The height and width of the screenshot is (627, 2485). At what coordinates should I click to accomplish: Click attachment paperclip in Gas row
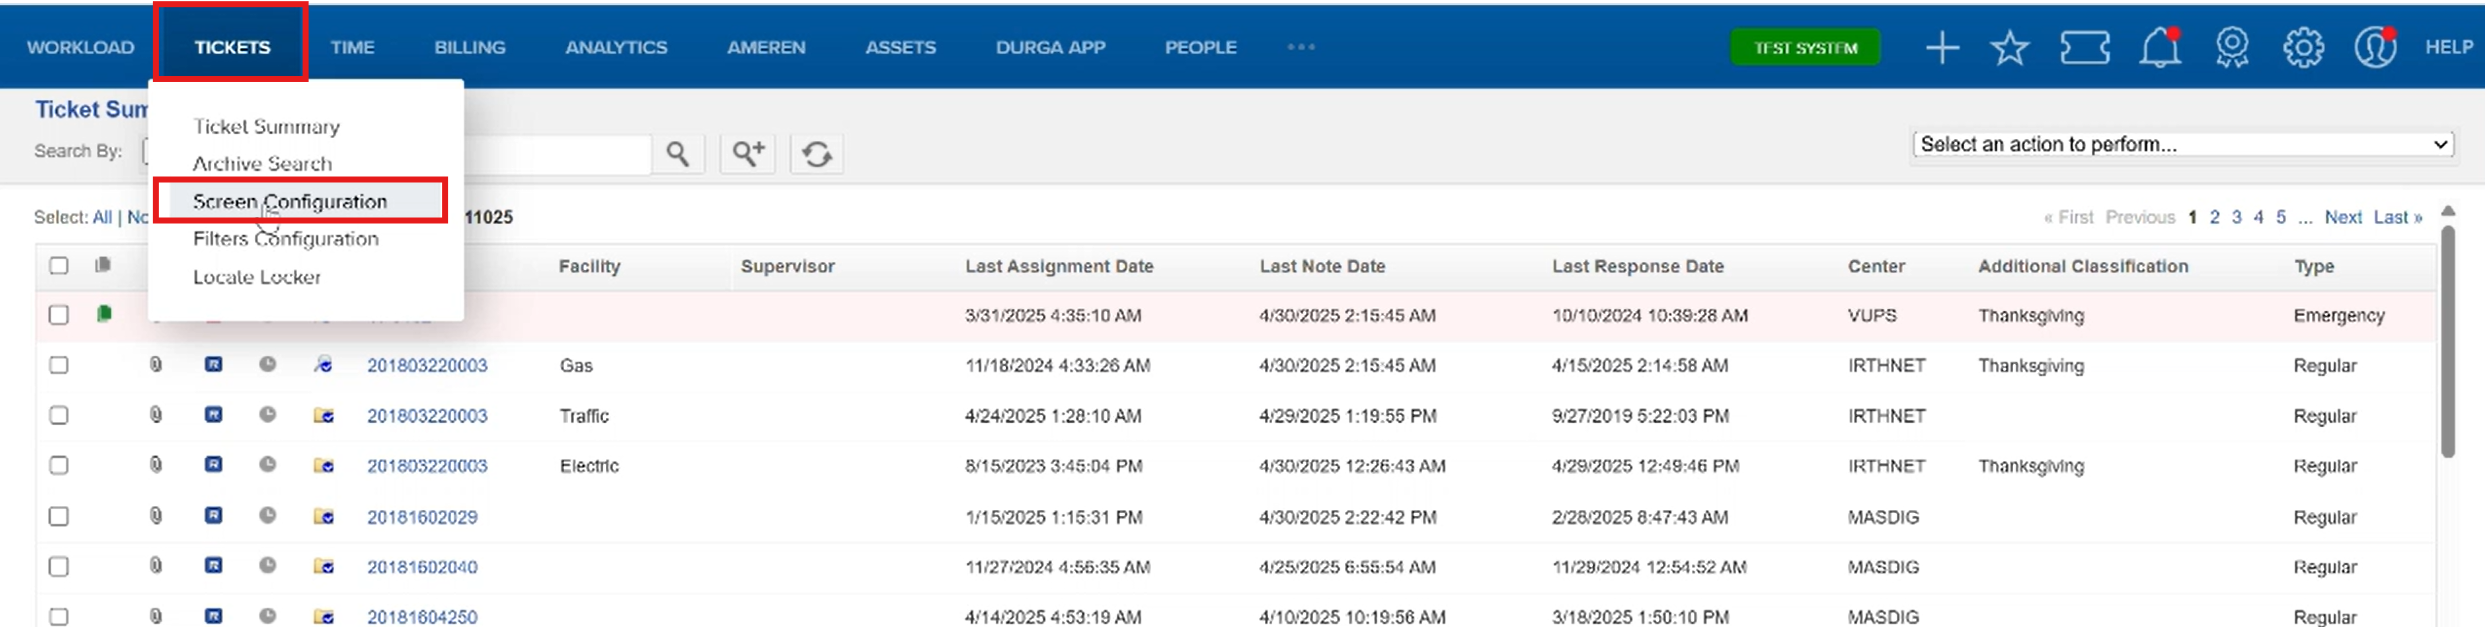[x=156, y=365]
